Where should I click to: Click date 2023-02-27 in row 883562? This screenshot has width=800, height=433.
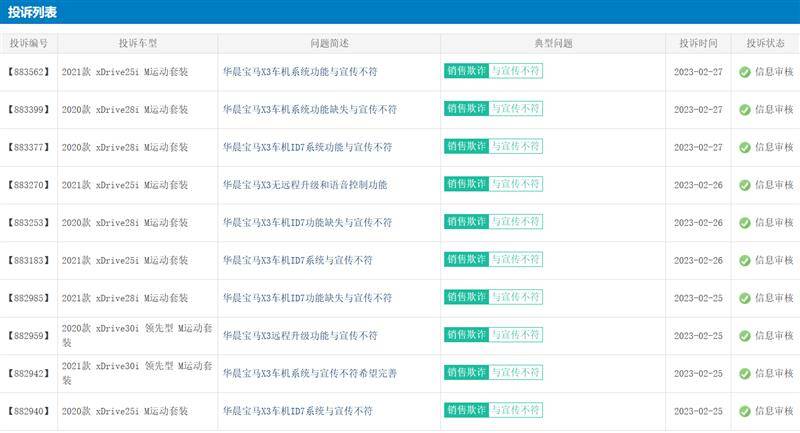698,72
